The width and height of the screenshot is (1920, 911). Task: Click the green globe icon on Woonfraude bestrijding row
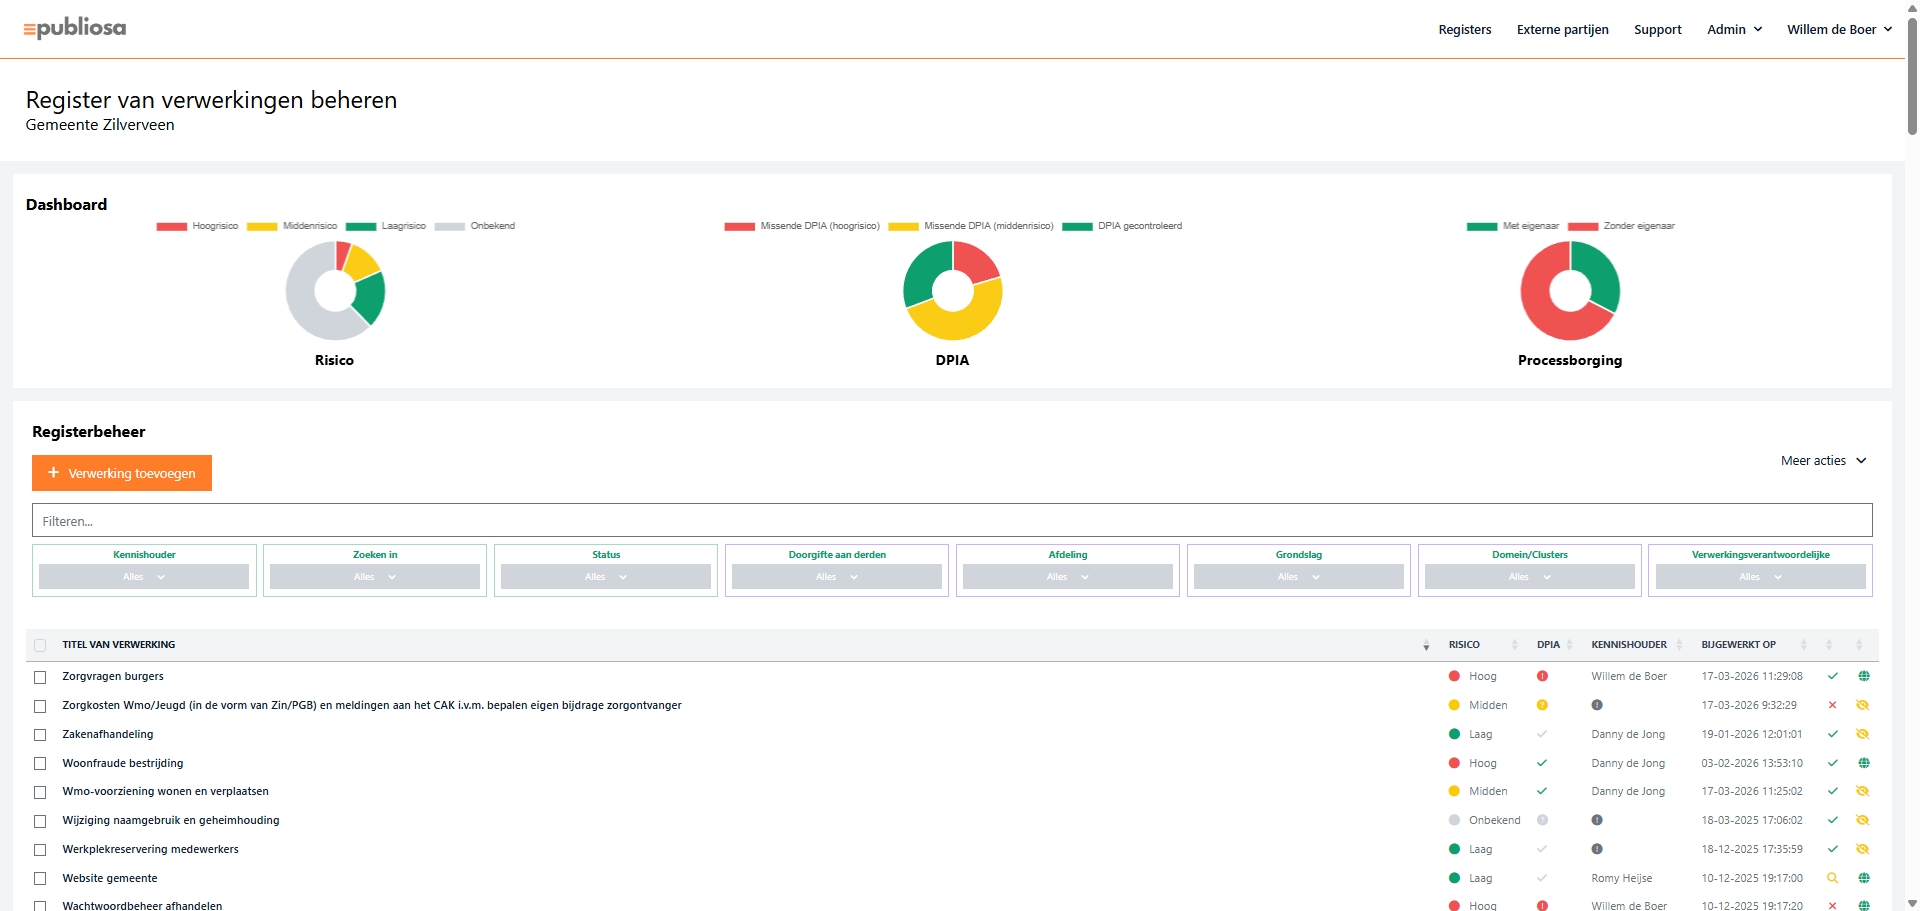point(1863,762)
